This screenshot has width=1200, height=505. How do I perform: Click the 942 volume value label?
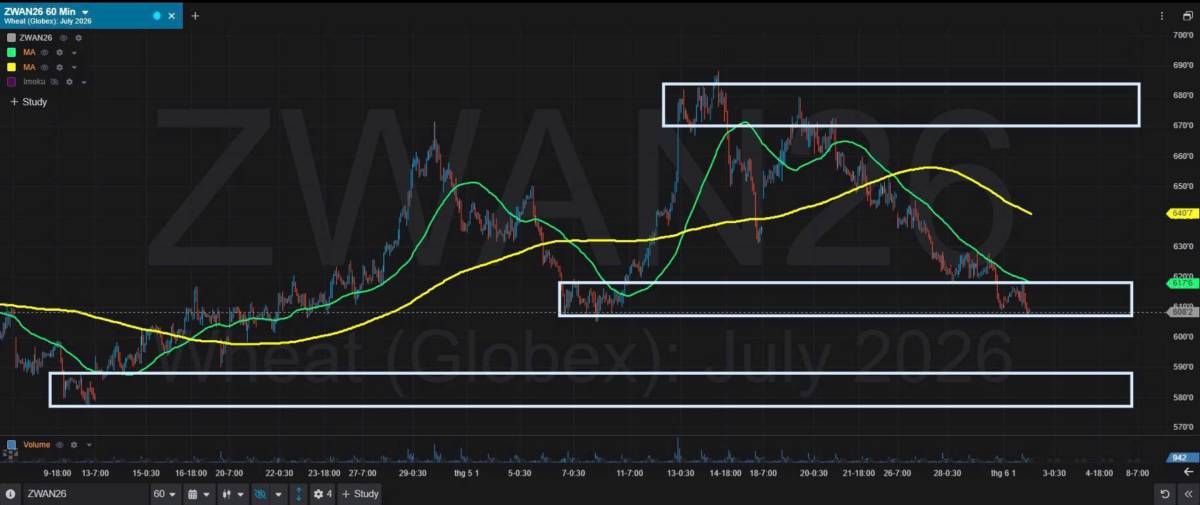(1181, 457)
